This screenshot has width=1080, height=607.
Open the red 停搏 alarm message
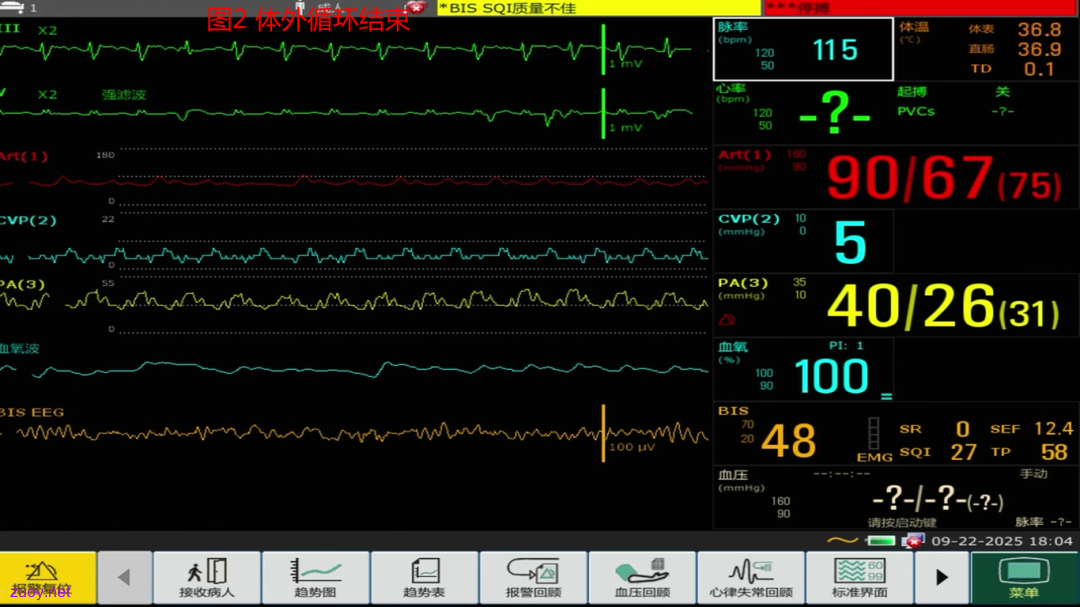[921, 8]
